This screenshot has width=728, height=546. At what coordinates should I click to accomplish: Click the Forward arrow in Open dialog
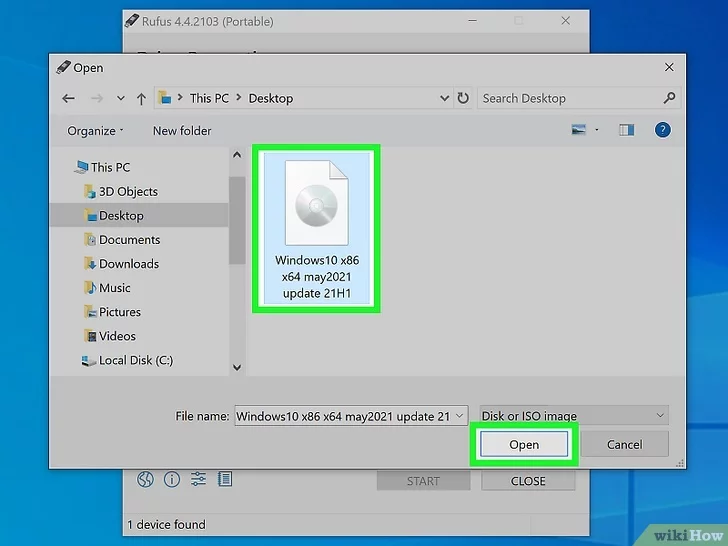click(x=97, y=98)
